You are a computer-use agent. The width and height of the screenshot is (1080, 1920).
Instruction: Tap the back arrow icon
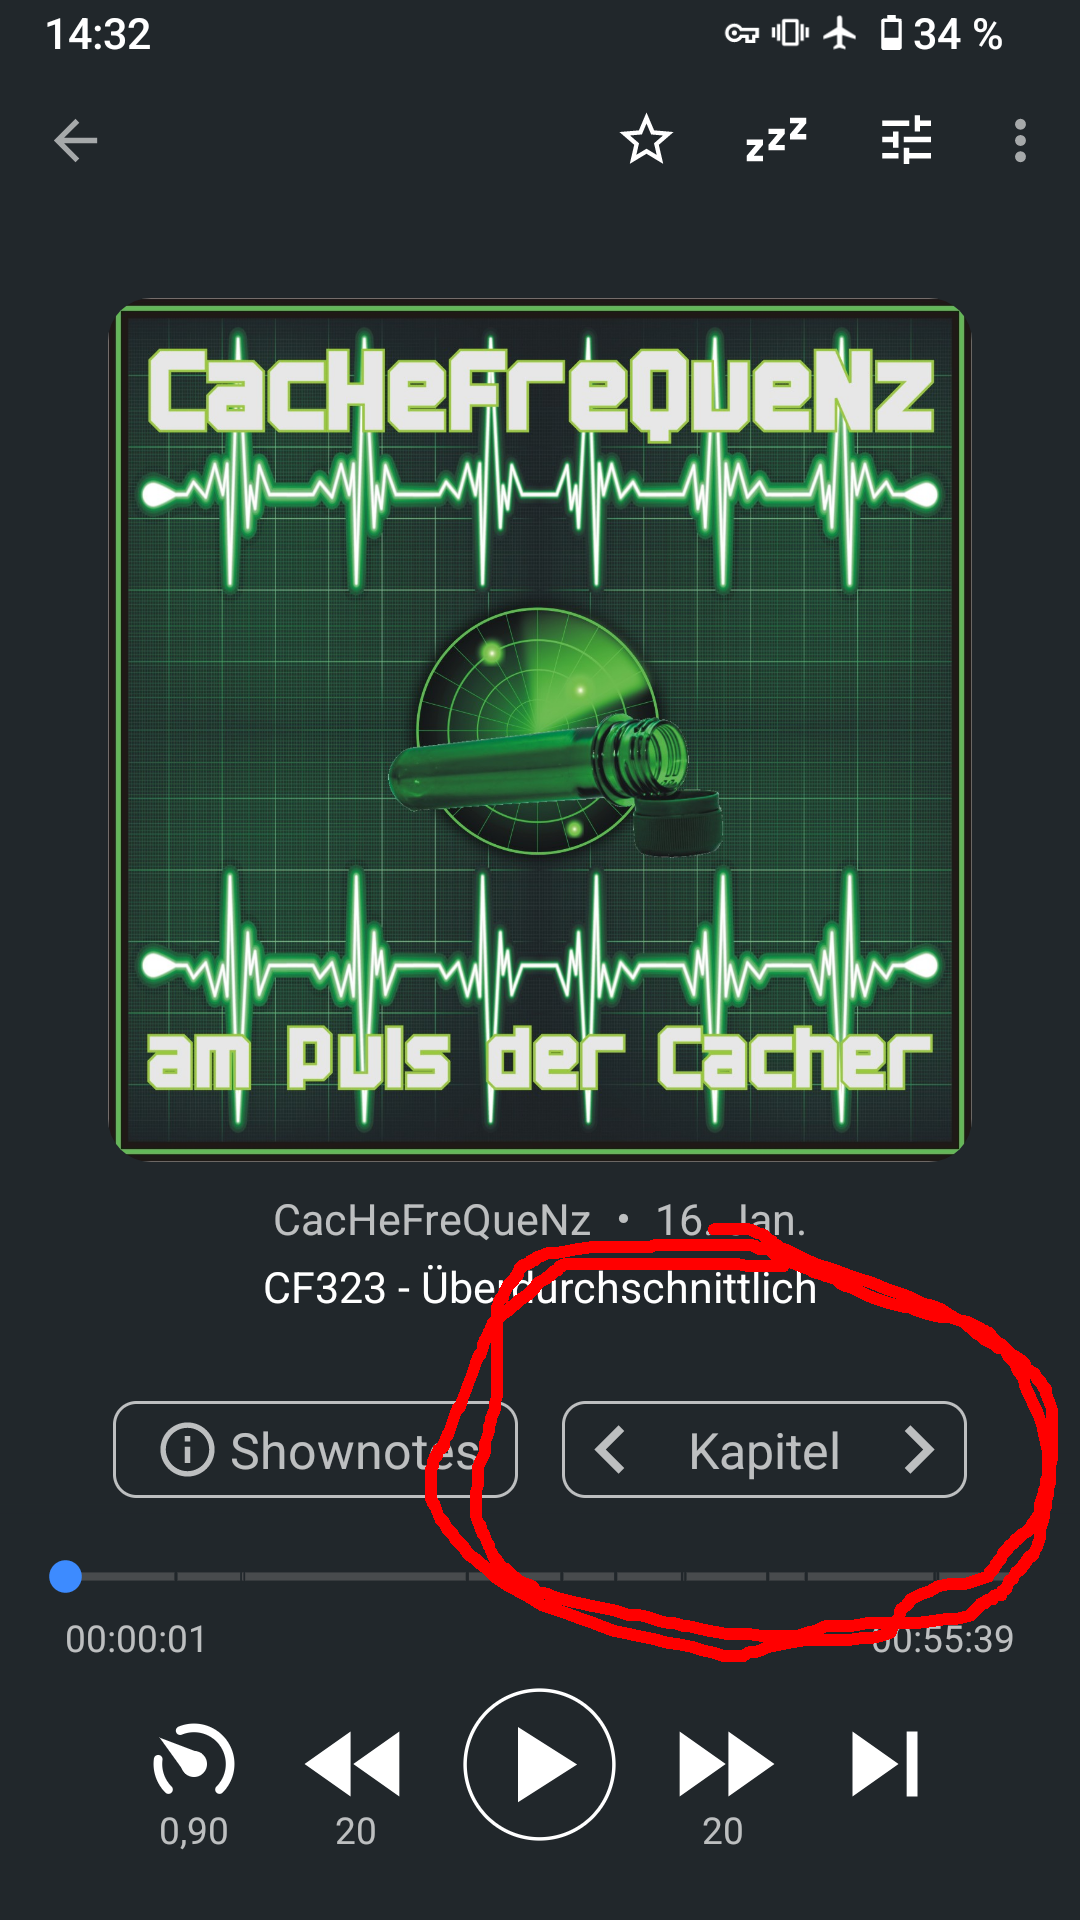click(x=76, y=140)
